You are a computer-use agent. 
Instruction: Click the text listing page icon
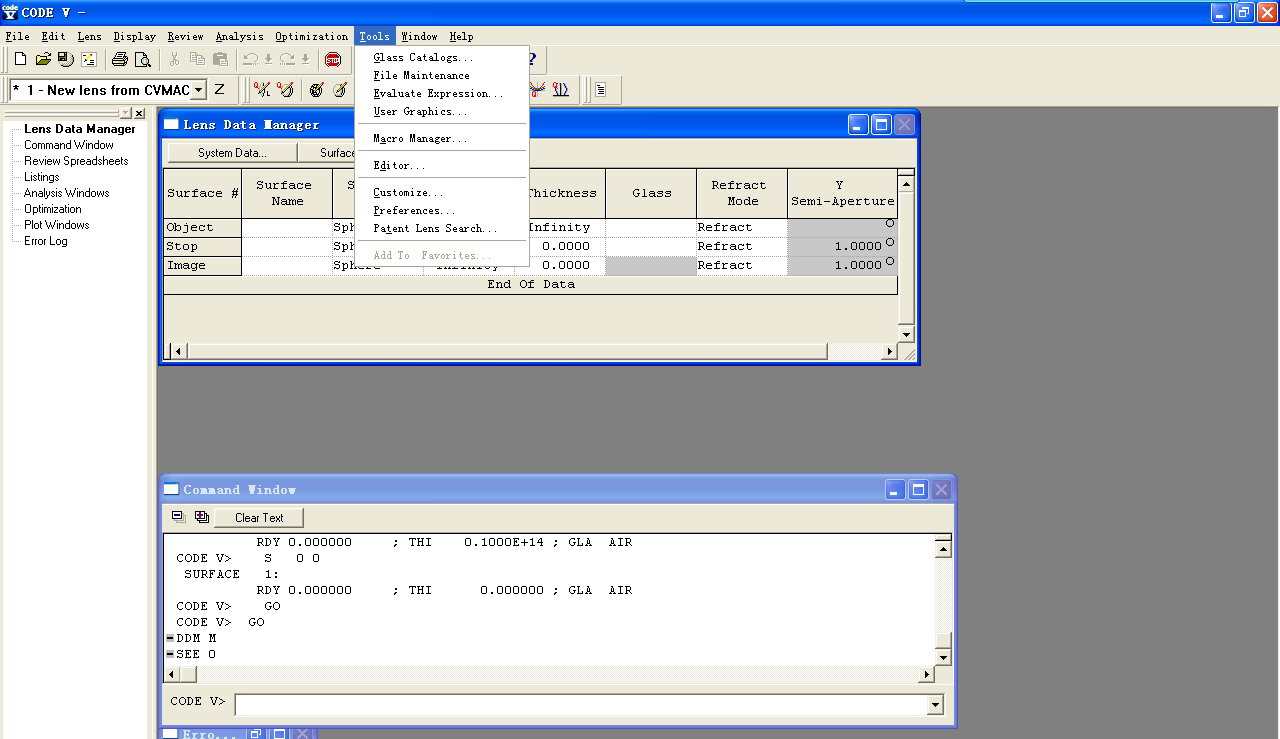[600, 90]
